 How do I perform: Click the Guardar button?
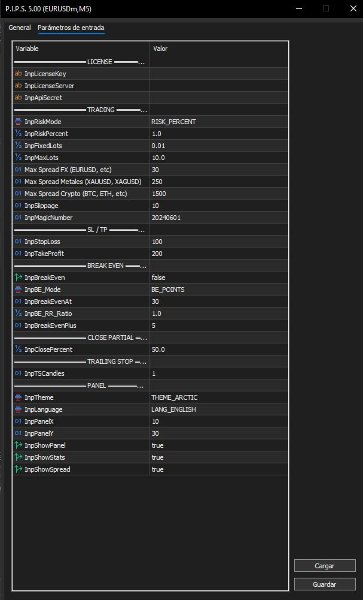coord(324,584)
